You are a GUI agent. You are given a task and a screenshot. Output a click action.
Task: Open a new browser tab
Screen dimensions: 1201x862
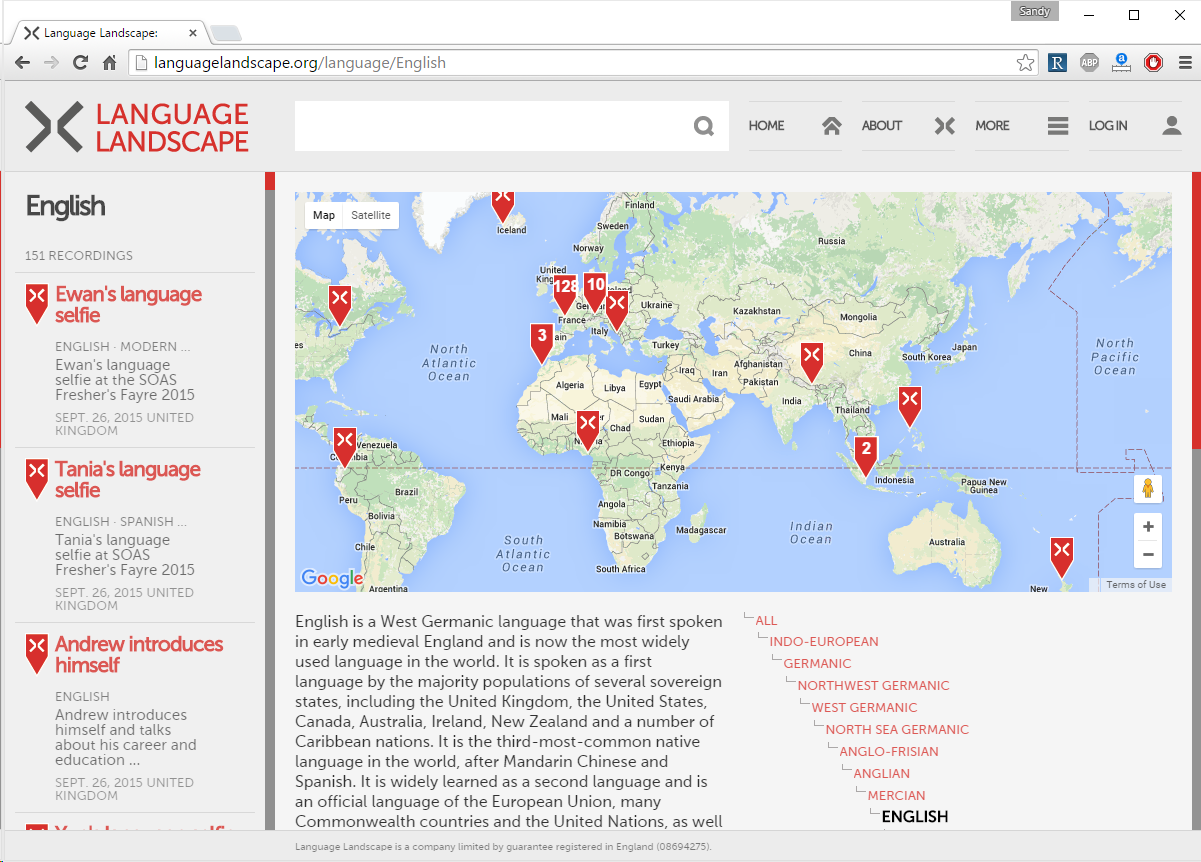[x=226, y=33]
